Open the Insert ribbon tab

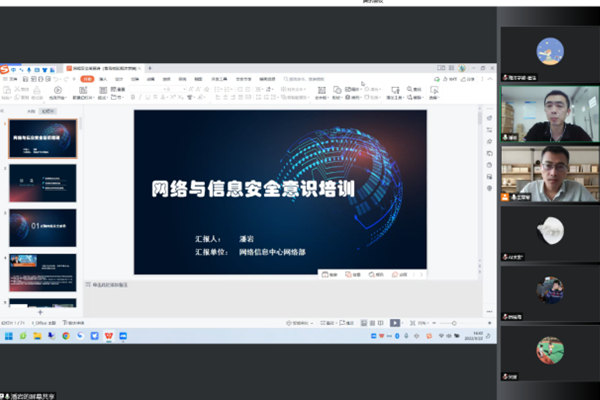103,79
